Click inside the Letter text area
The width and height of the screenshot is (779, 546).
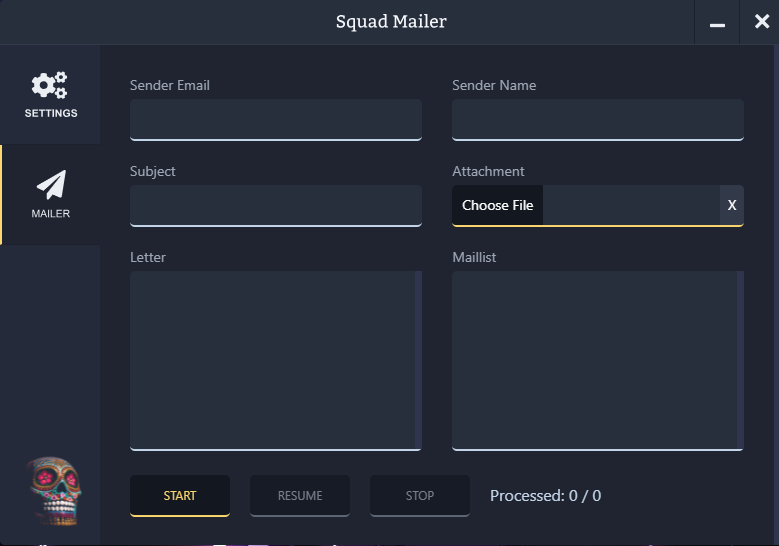pyautogui.click(x=270, y=360)
